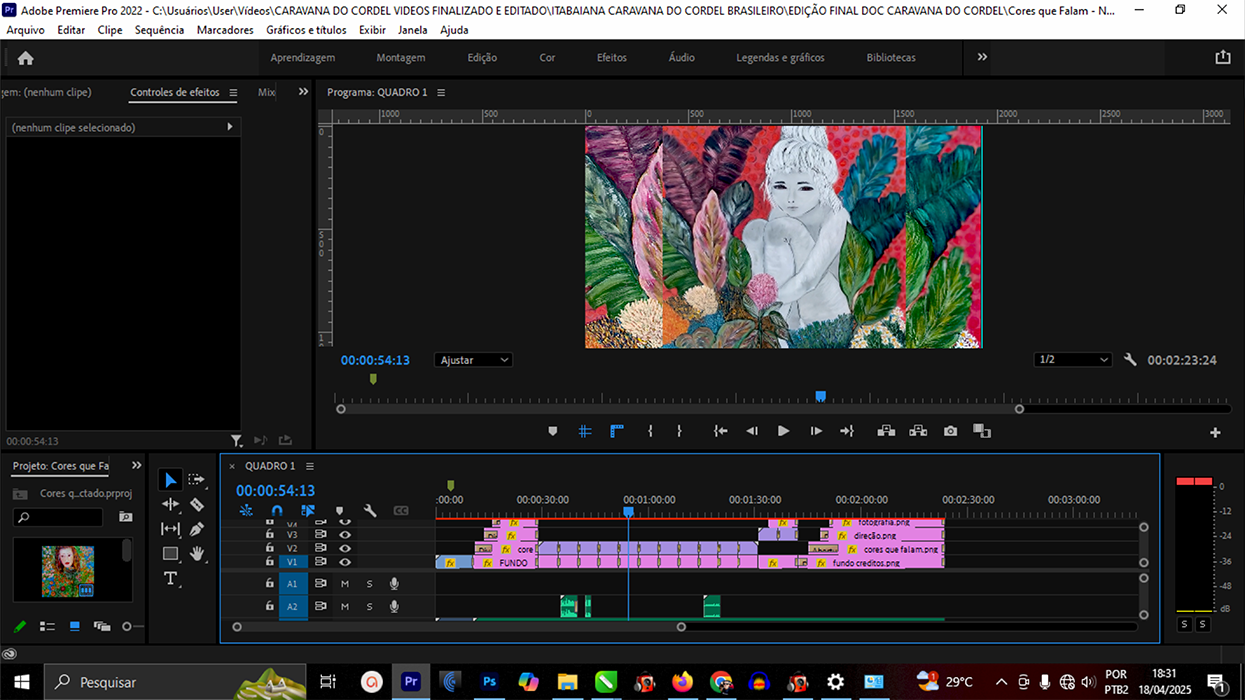The width and height of the screenshot is (1245, 700).
Task: Click Step Back one frame
Action: 752,431
